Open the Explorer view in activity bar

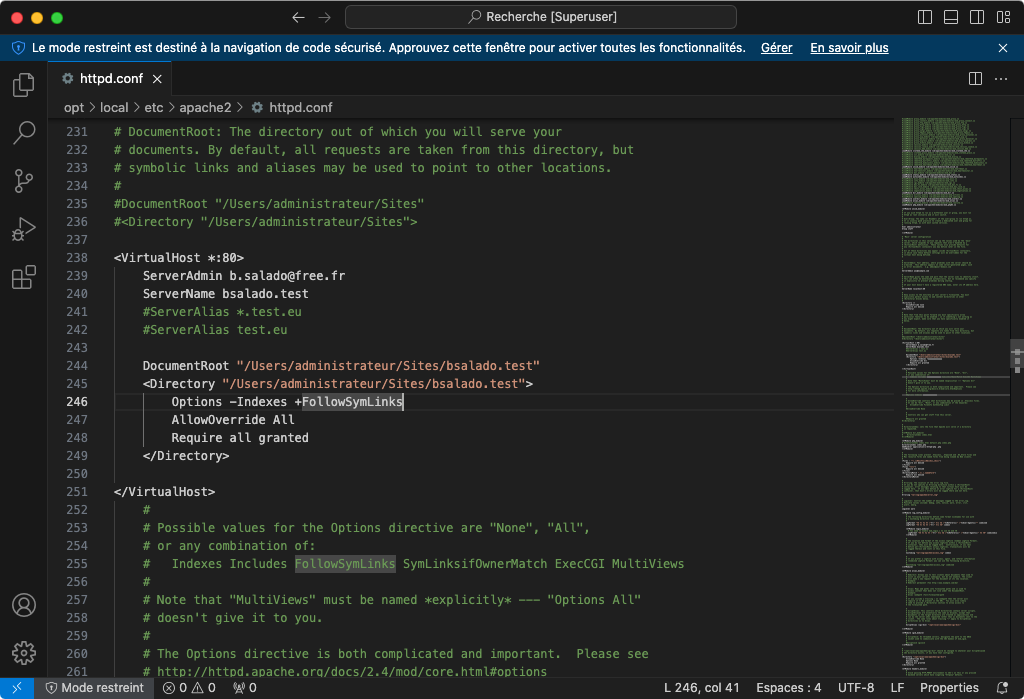tap(23, 85)
